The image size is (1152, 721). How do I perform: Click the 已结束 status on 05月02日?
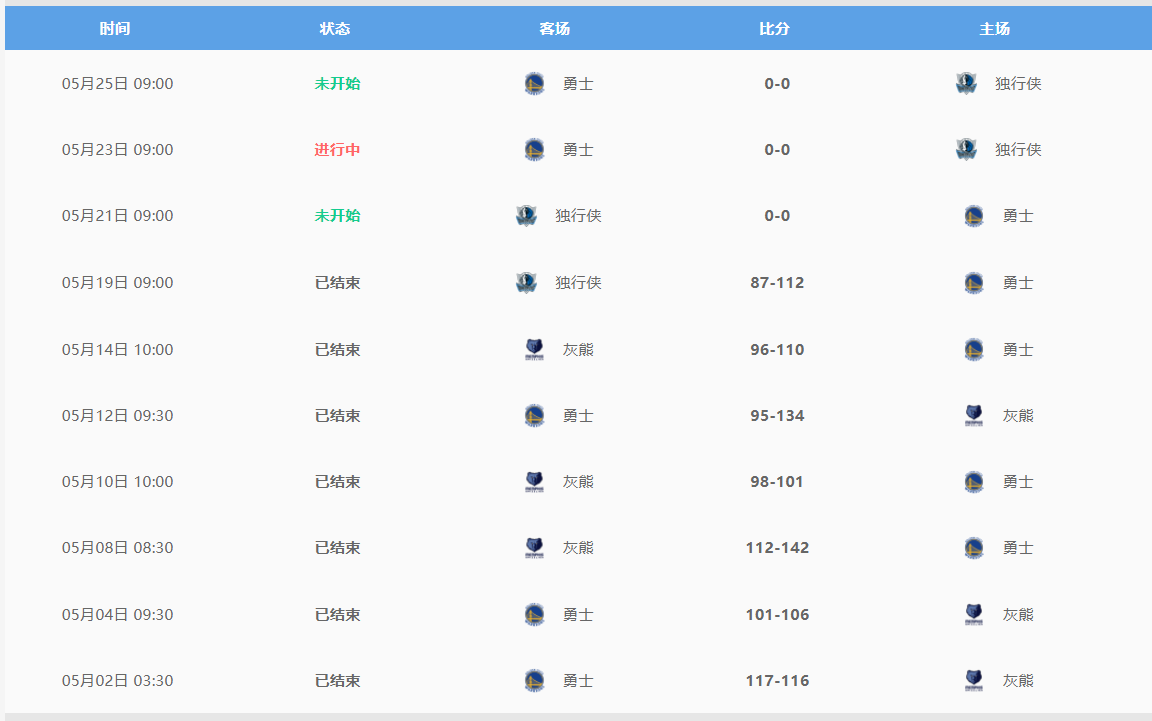(337, 681)
